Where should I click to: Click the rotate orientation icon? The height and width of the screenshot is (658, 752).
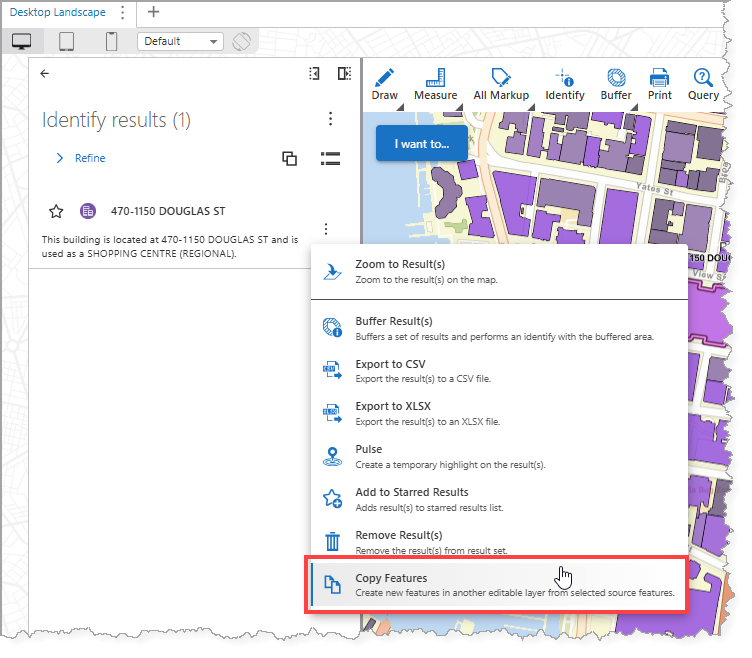coord(241,41)
